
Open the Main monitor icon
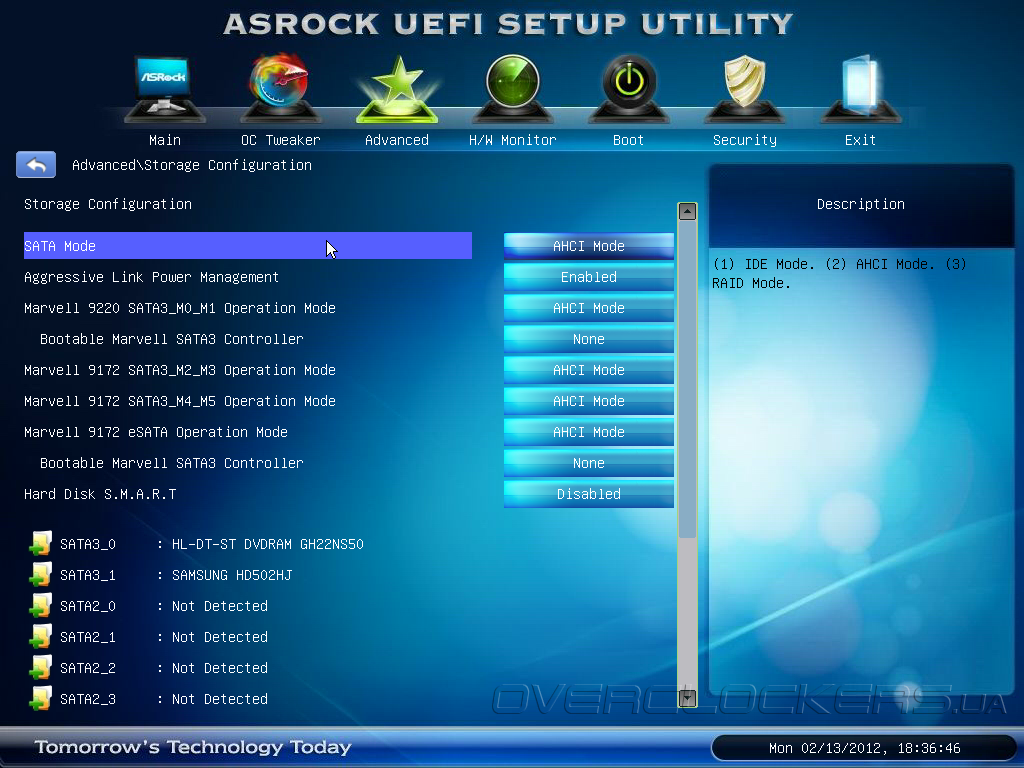coord(165,89)
